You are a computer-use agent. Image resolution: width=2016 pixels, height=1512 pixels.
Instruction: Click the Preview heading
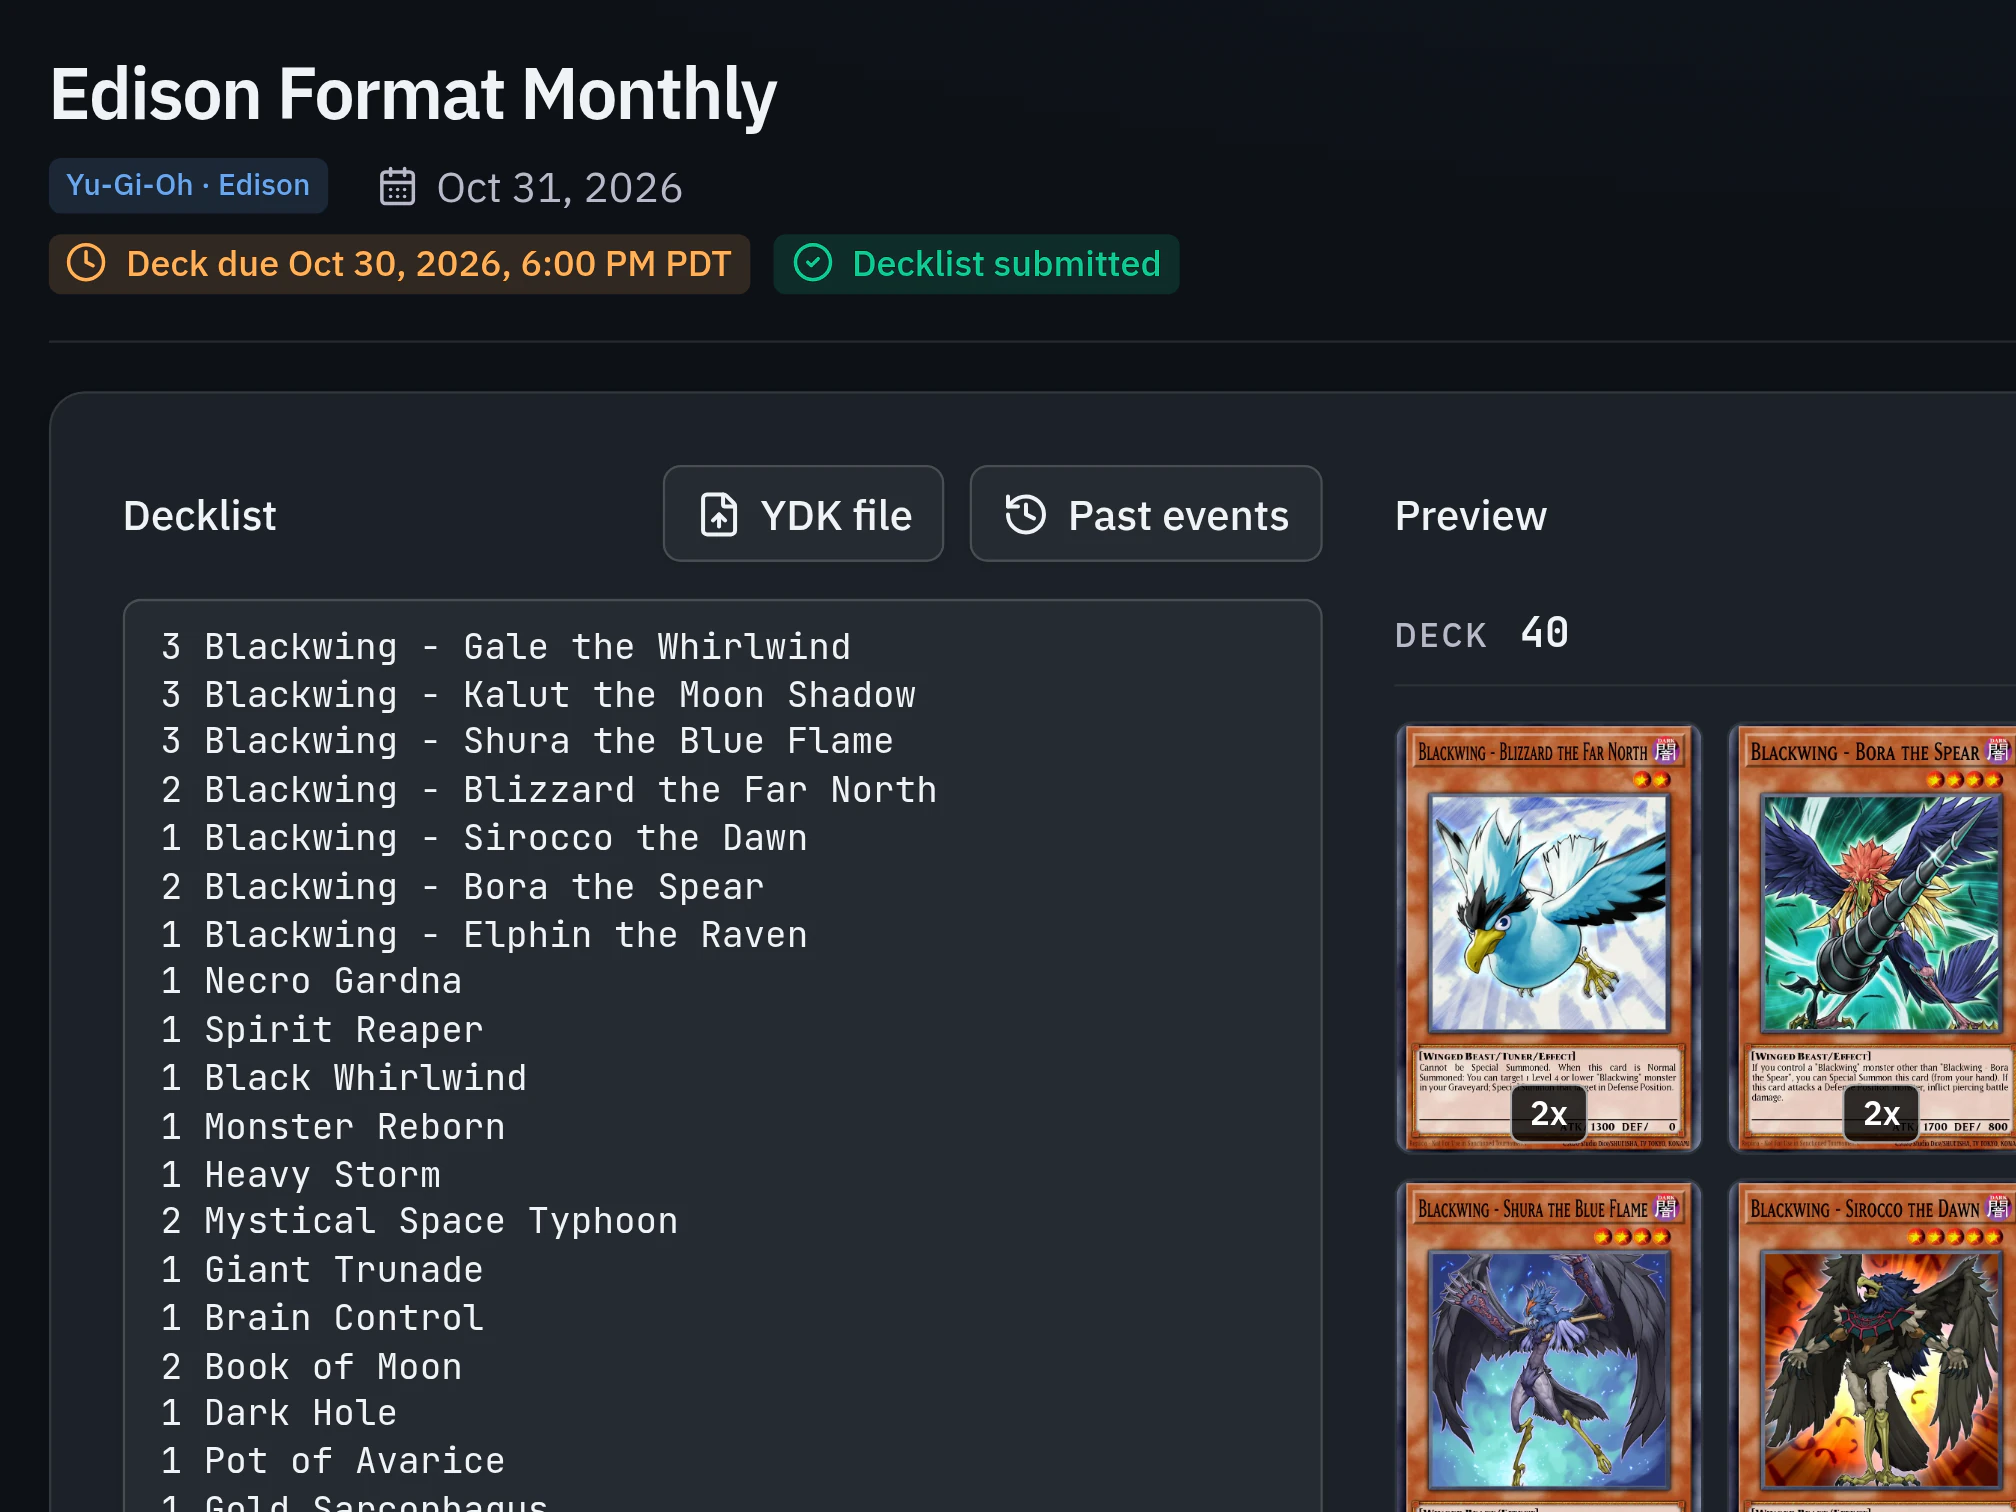(1470, 516)
